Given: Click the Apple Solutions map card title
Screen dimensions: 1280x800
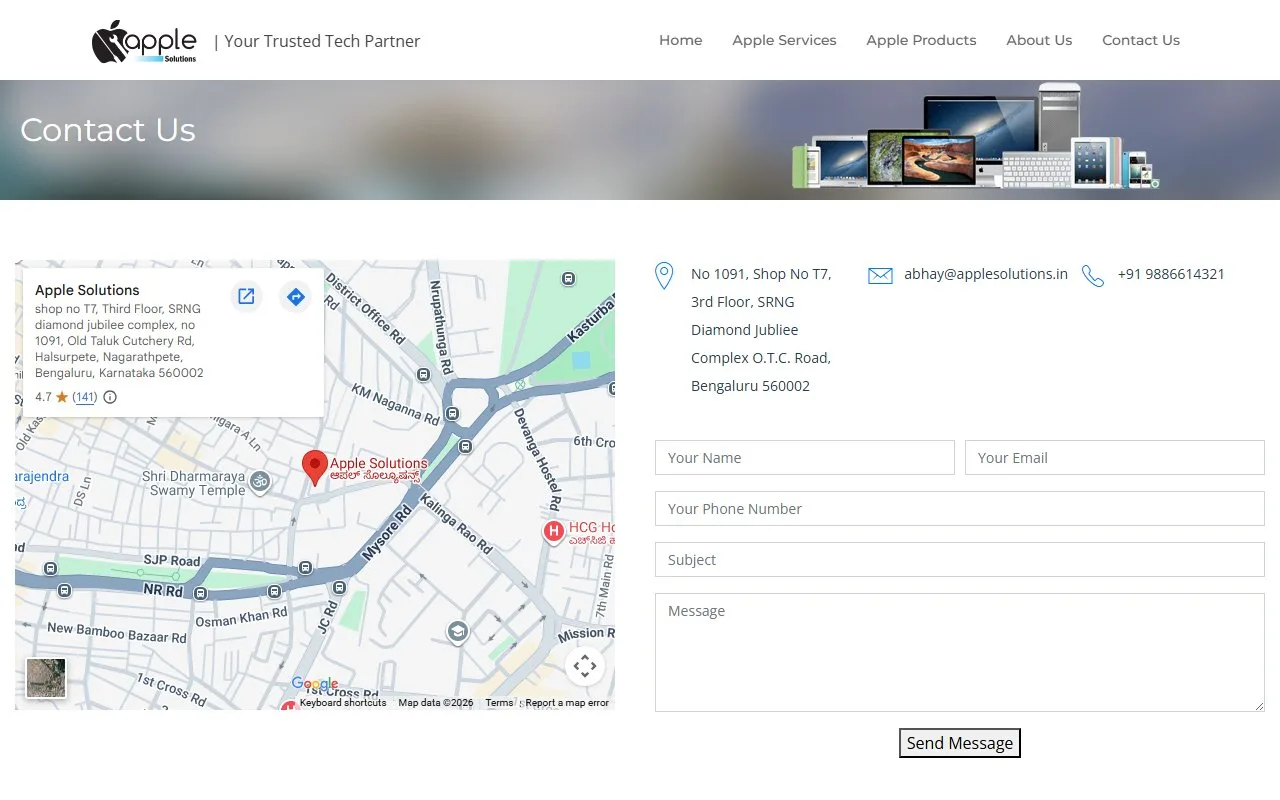Looking at the screenshot, I should tap(87, 290).
